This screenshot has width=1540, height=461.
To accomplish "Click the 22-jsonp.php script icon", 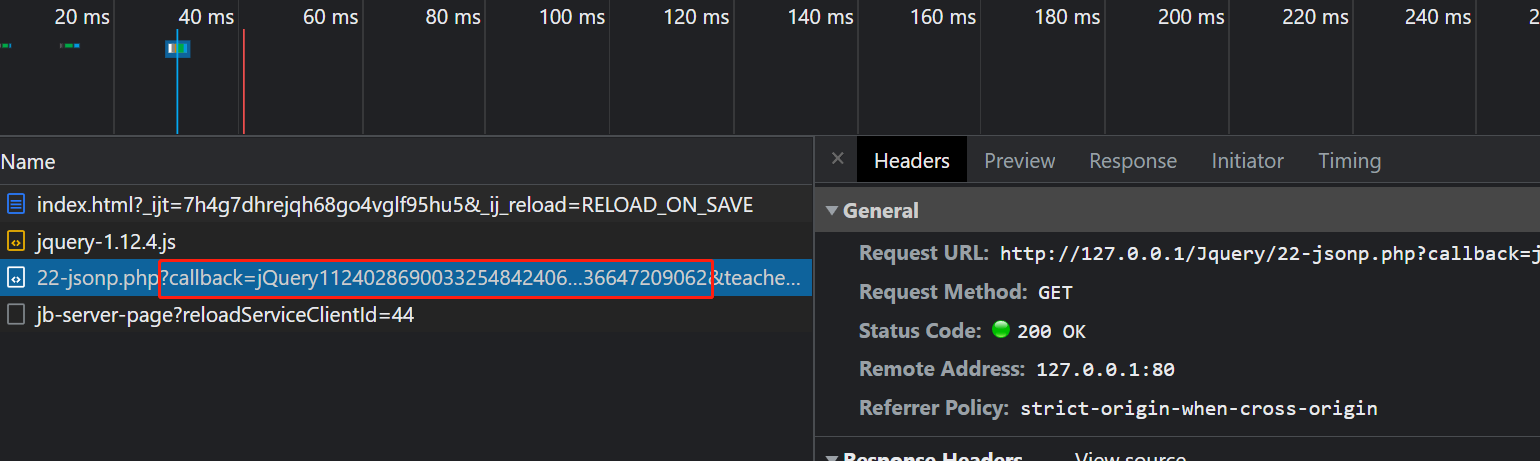I will click(15, 278).
